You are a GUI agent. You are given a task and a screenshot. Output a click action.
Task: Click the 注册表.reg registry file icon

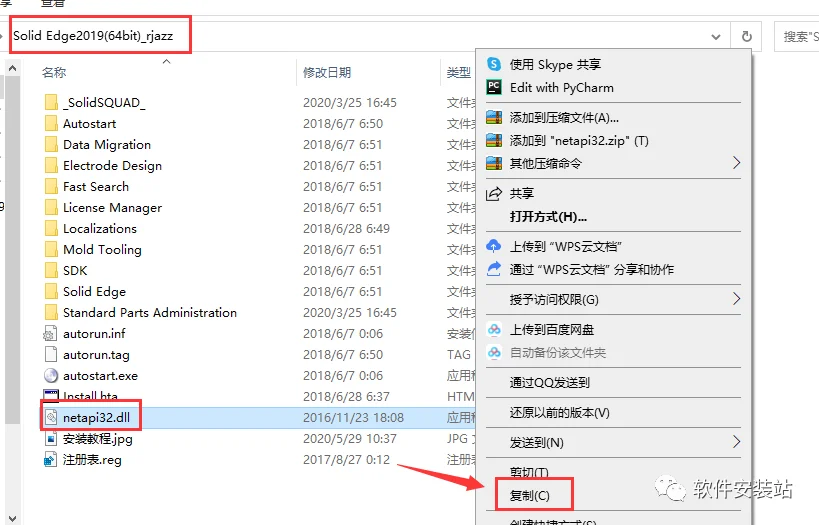click(51, 460)
